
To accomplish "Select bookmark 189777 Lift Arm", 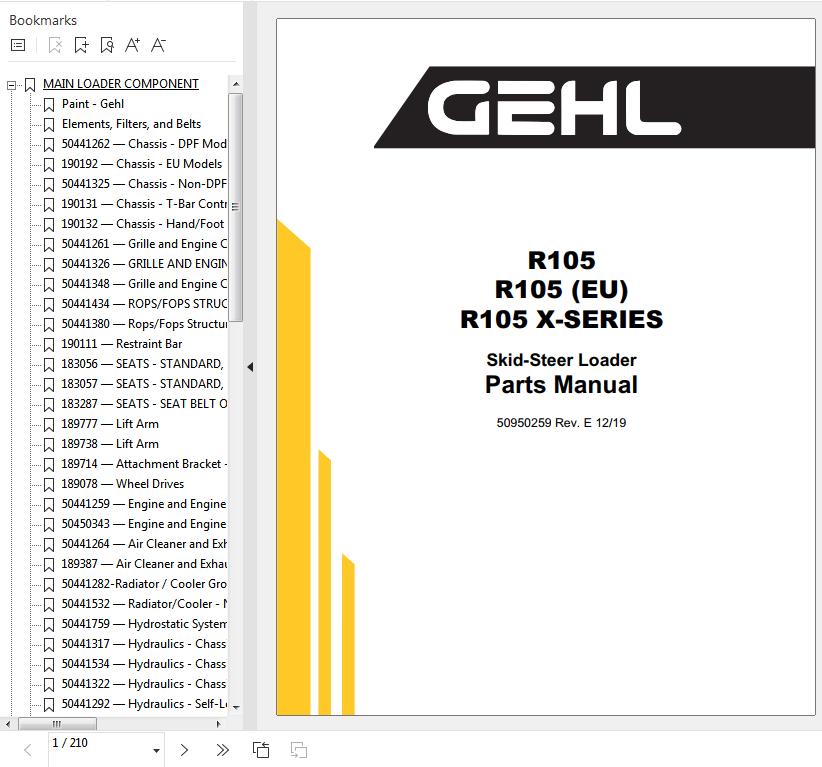I will pos(110,424).
